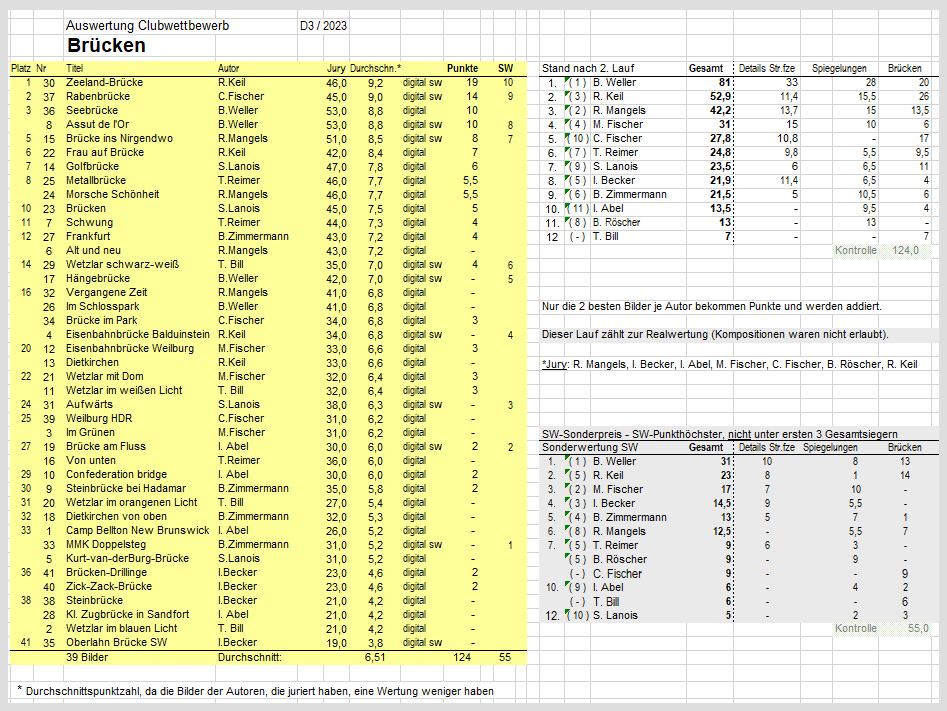This screenshot has width=947, height=711.
Task: Click 'Oberlahn Brücke SW' cell
Action: tap(117, 642)
